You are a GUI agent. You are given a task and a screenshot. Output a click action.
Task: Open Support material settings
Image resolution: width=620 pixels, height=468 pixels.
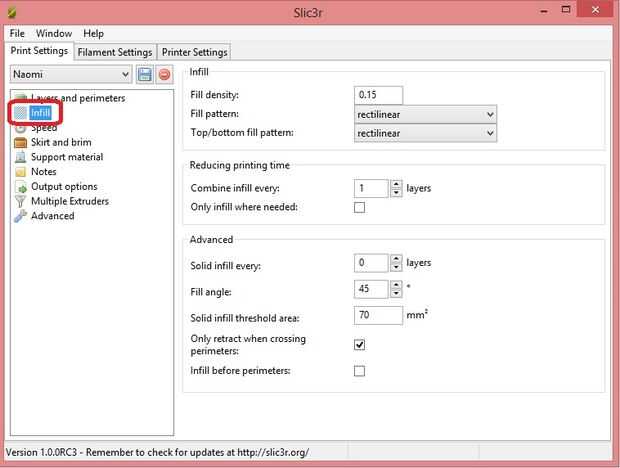pos(67,157)
